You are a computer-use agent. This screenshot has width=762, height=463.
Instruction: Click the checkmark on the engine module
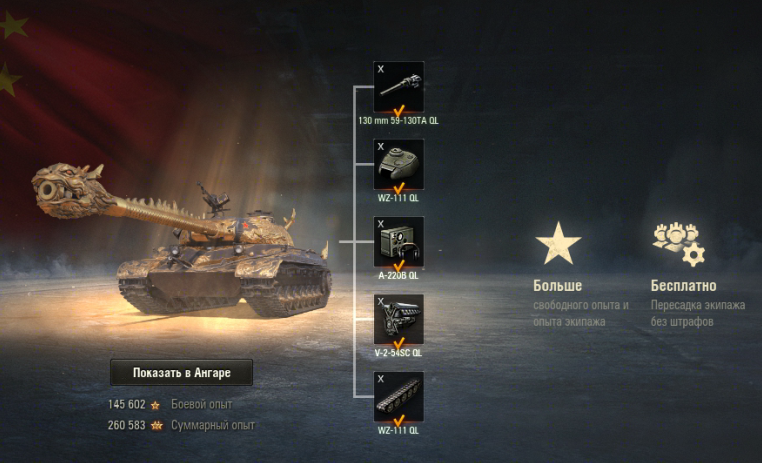click(398, 344)
